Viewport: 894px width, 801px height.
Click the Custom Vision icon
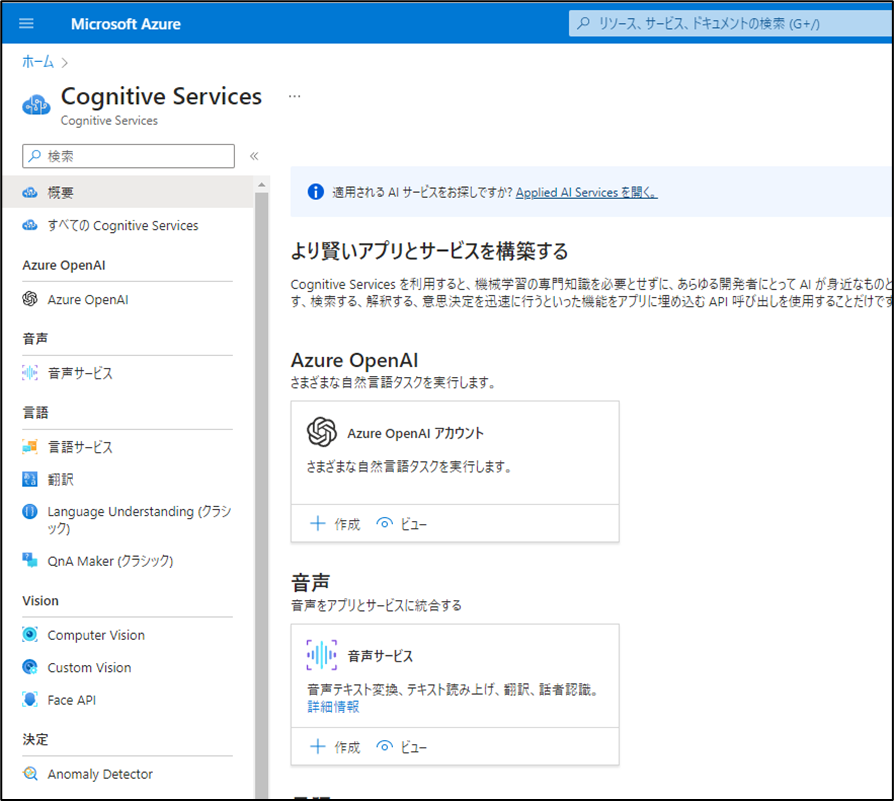(x=30, y=667)
